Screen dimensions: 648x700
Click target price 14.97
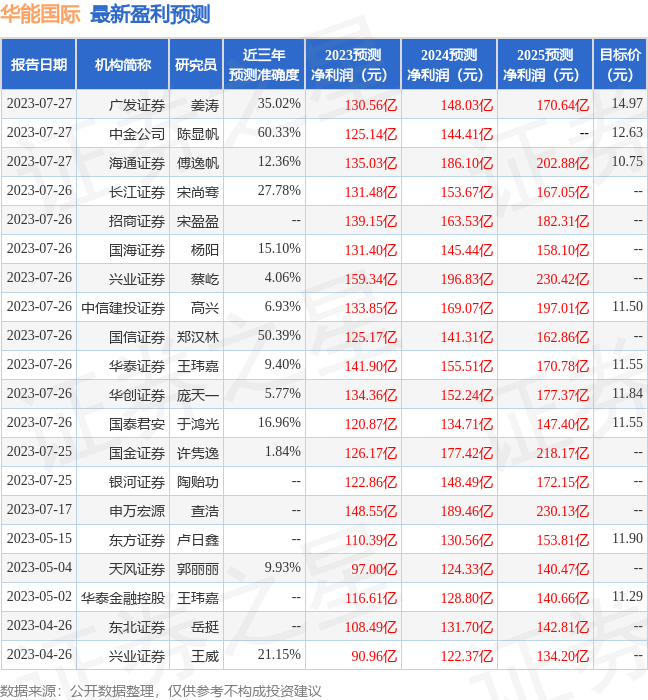click(627, 104)
